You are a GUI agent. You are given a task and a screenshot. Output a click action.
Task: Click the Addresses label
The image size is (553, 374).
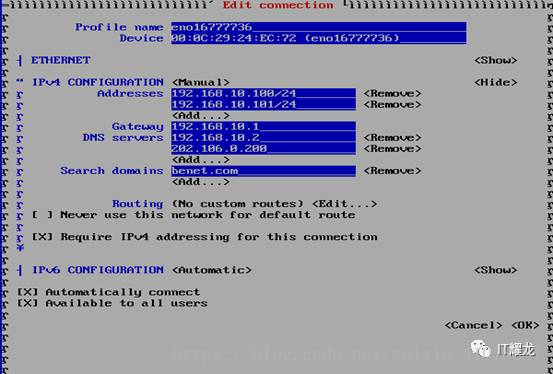[130, 94]
